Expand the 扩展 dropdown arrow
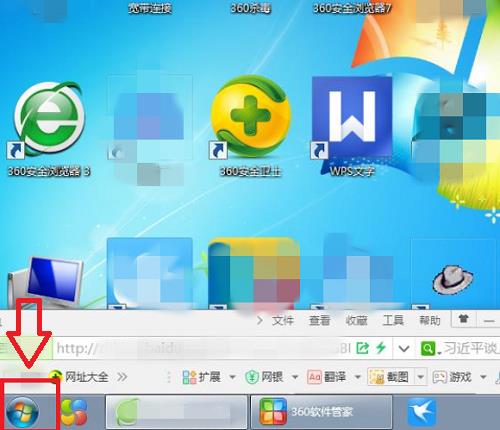500x430 pixels. click(x=232, y=377)
